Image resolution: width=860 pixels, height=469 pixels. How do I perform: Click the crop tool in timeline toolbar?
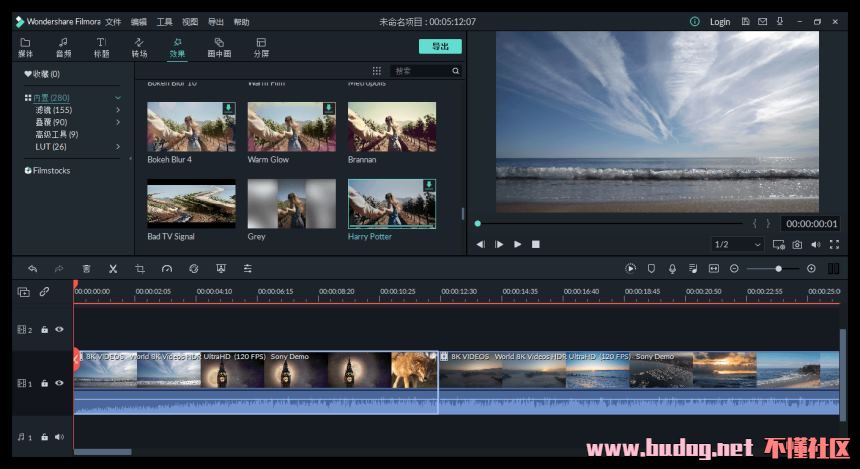pos(140,268)
